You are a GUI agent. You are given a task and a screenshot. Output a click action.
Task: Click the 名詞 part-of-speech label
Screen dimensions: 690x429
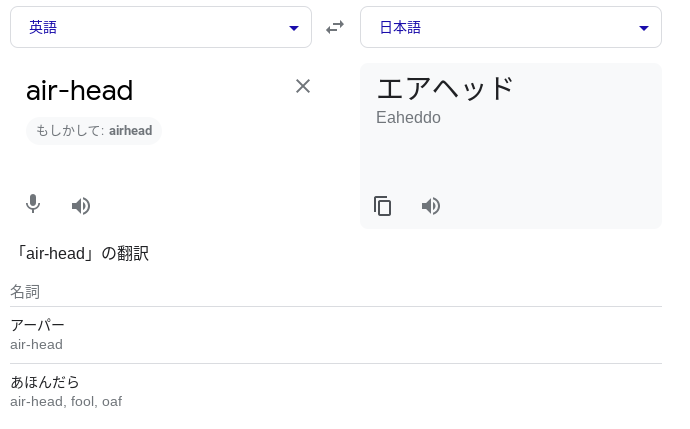click(x=25, y=292)
